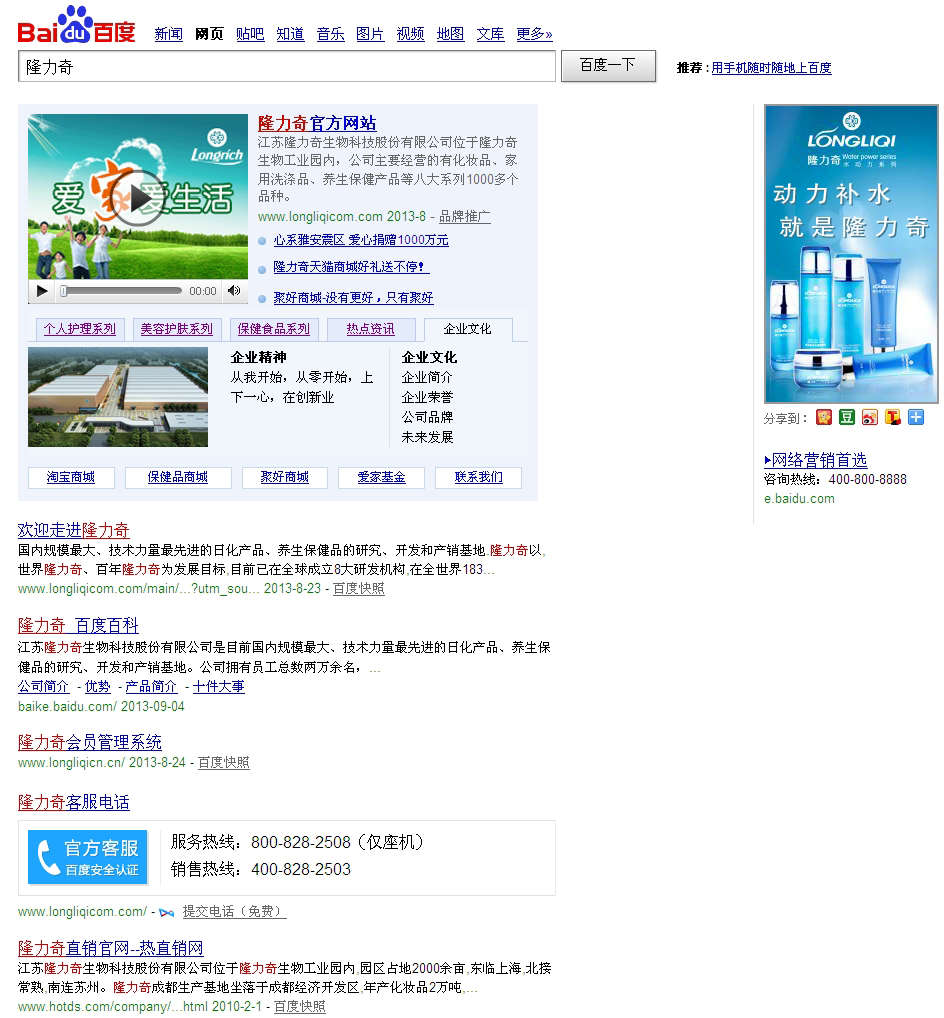Image resolution: width=944 pixels, height=1018 pixels.
Task: Share to Douban via green icon
Action: coord(847,417)
